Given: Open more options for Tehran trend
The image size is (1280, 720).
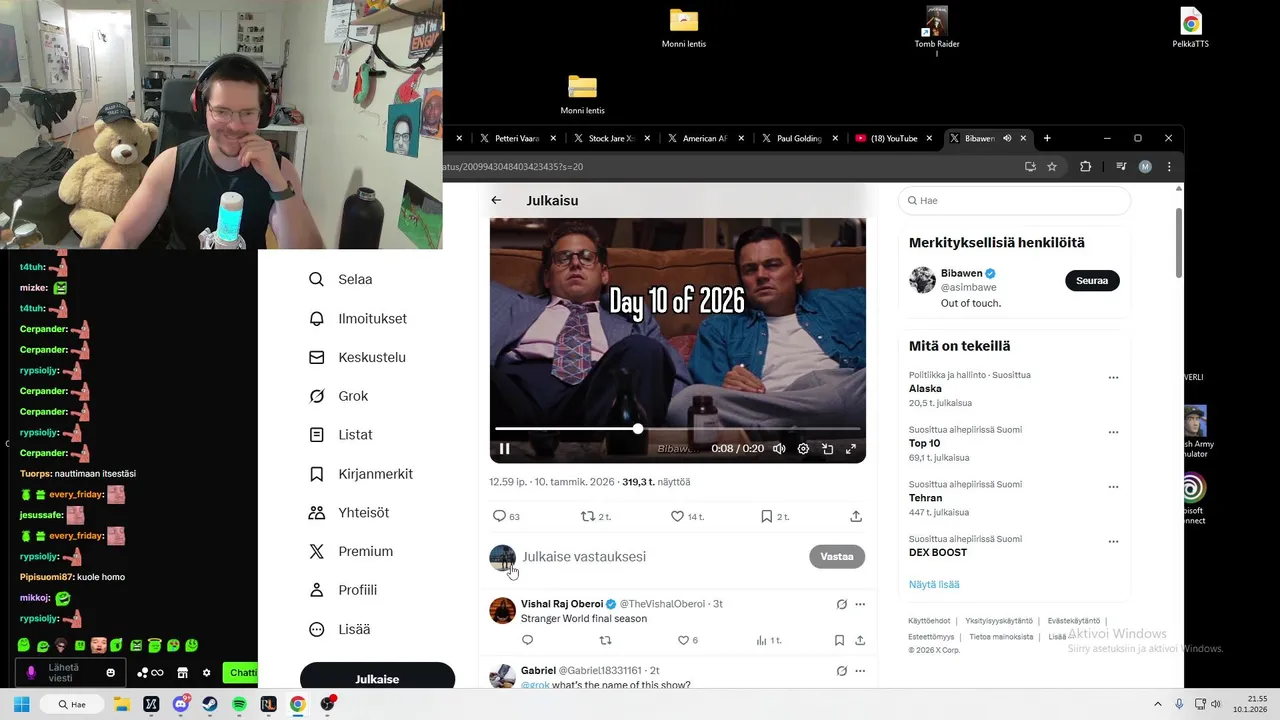Looking at the screenshot, I should point(1113,487).
